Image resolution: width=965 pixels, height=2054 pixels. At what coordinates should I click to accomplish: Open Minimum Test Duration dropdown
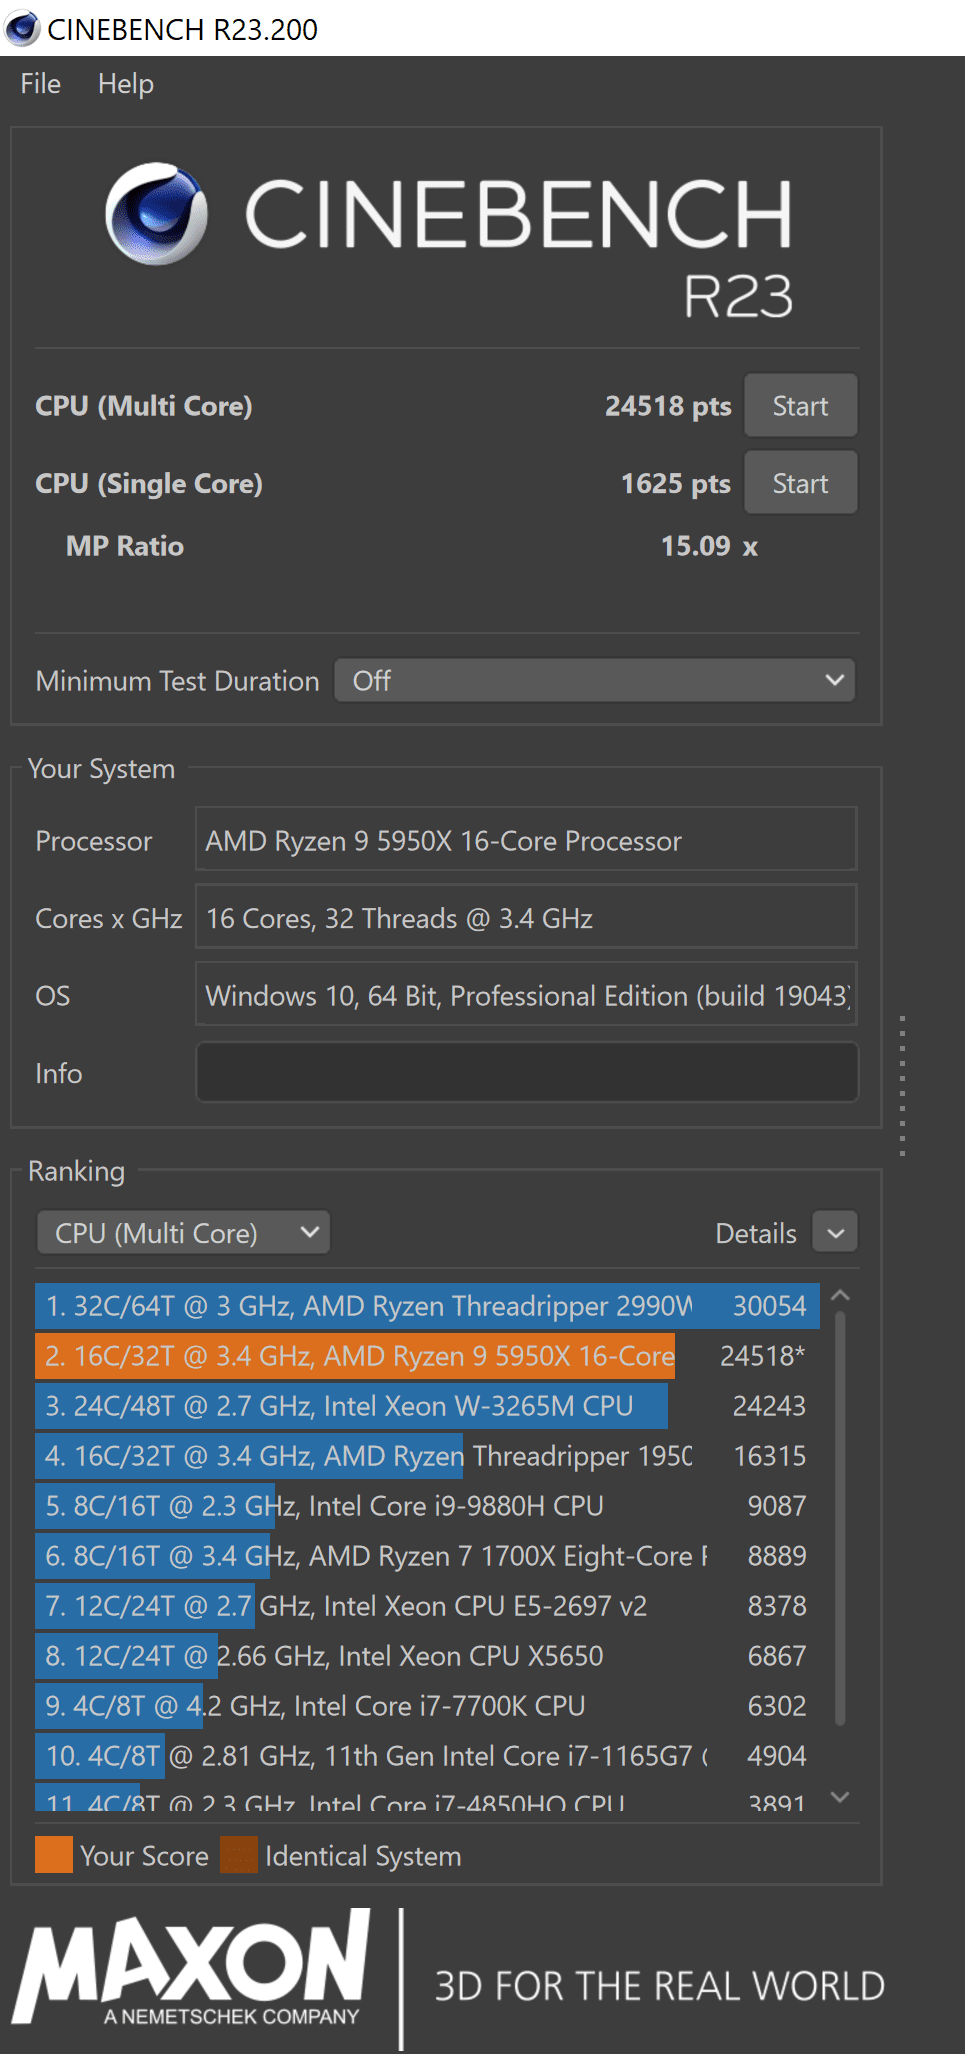[594, 681]
